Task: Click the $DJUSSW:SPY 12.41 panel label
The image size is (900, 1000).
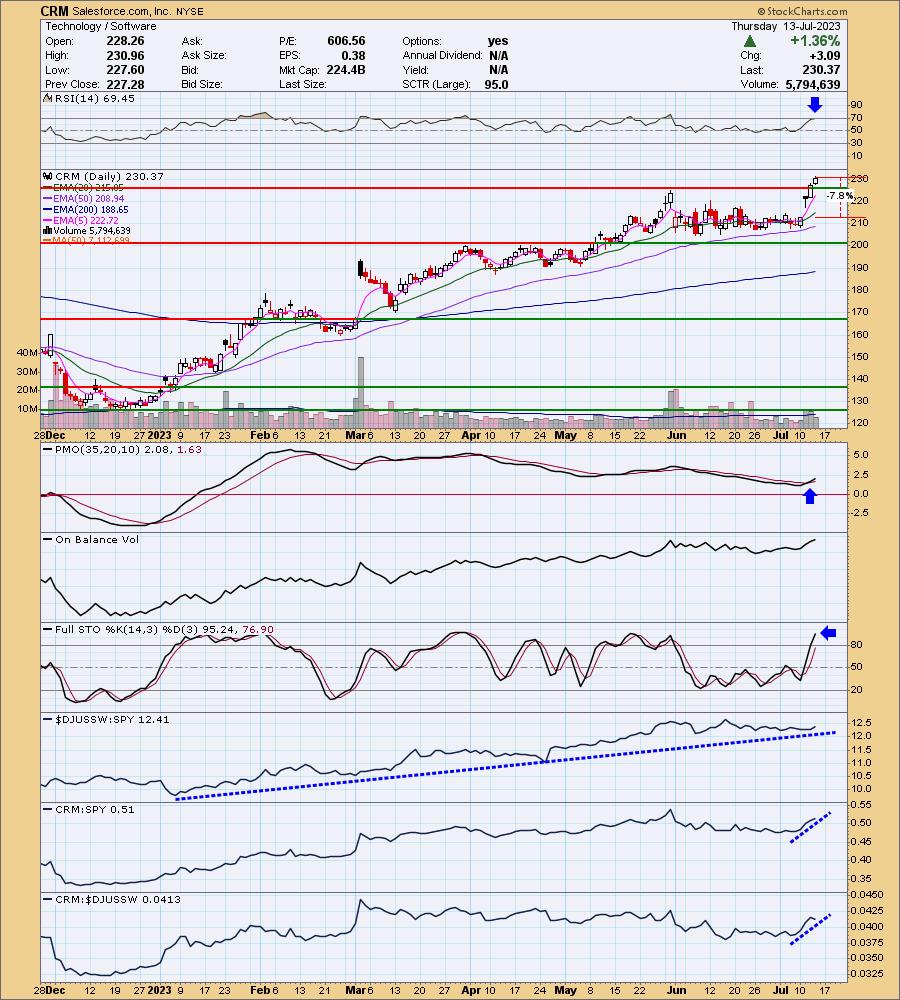Action: pos(112,719)
